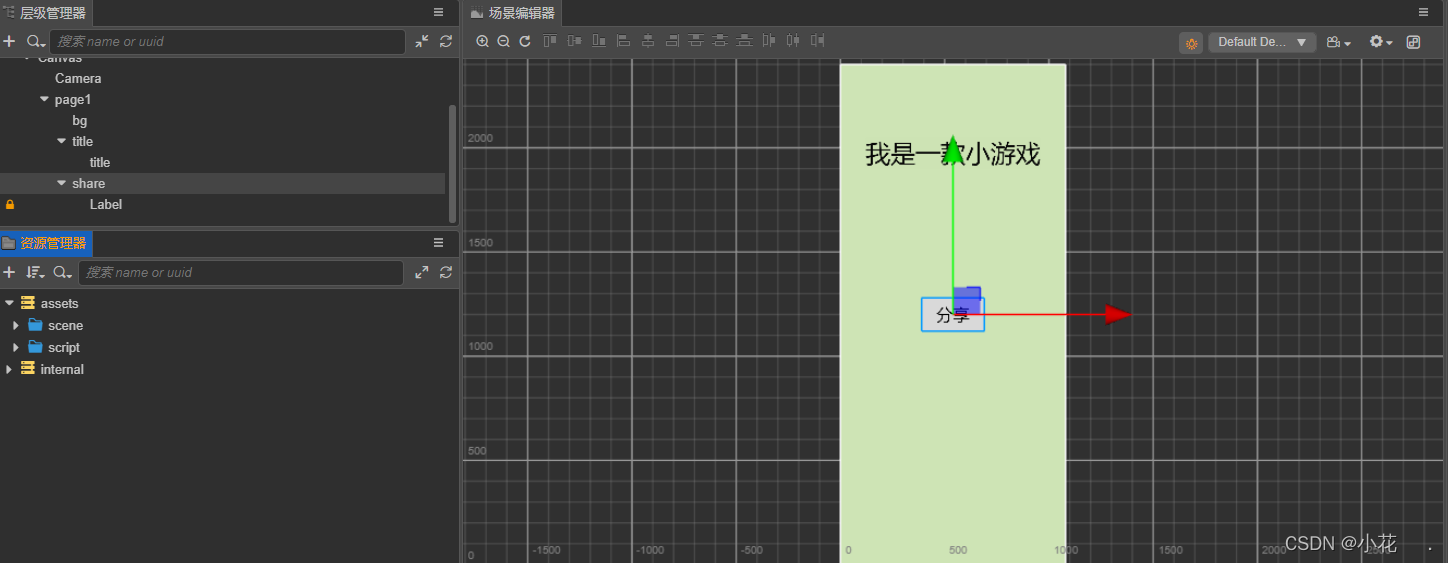Select the child title node
1448x563 pixels.
point(100,162)
